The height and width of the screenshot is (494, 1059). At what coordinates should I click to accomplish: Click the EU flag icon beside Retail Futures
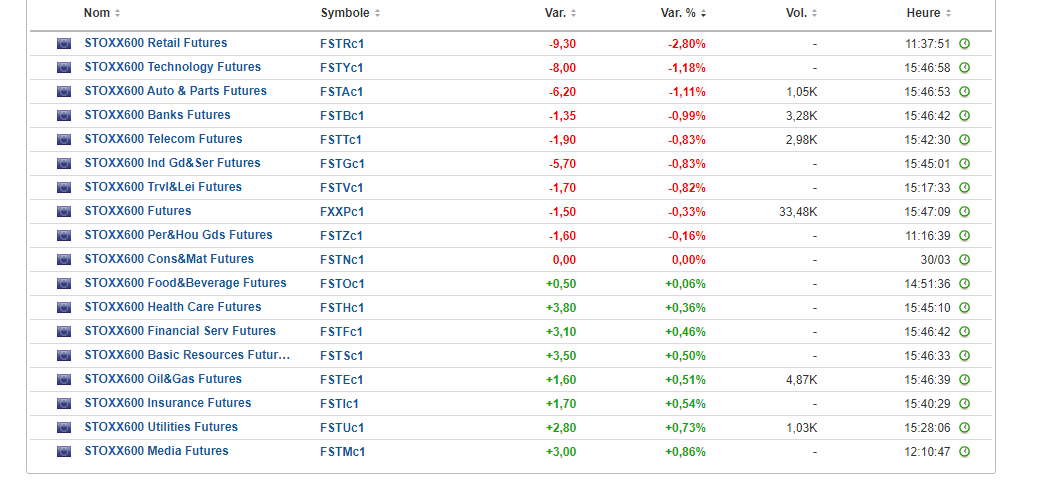tap(64, 44)
